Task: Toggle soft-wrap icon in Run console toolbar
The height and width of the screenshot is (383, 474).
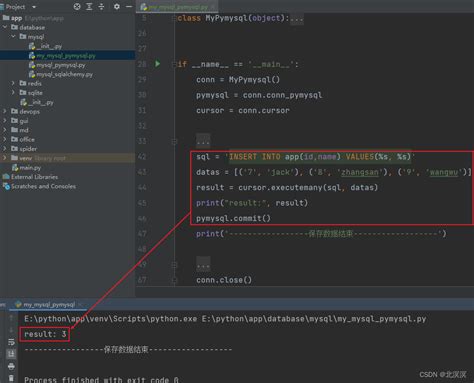Action: click(x=11, y=342)
